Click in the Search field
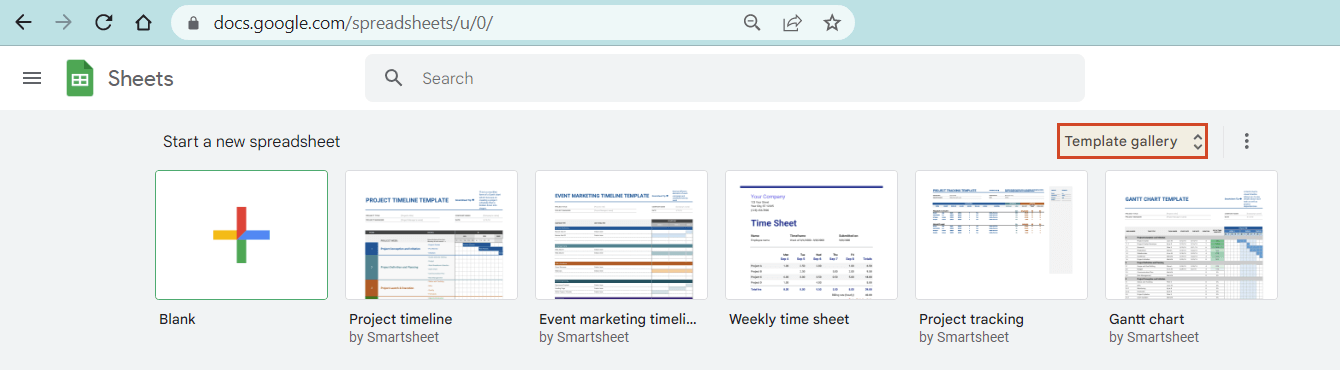Image resolution: width=1340 pixels, height=370 pixels. click(725, 78)
